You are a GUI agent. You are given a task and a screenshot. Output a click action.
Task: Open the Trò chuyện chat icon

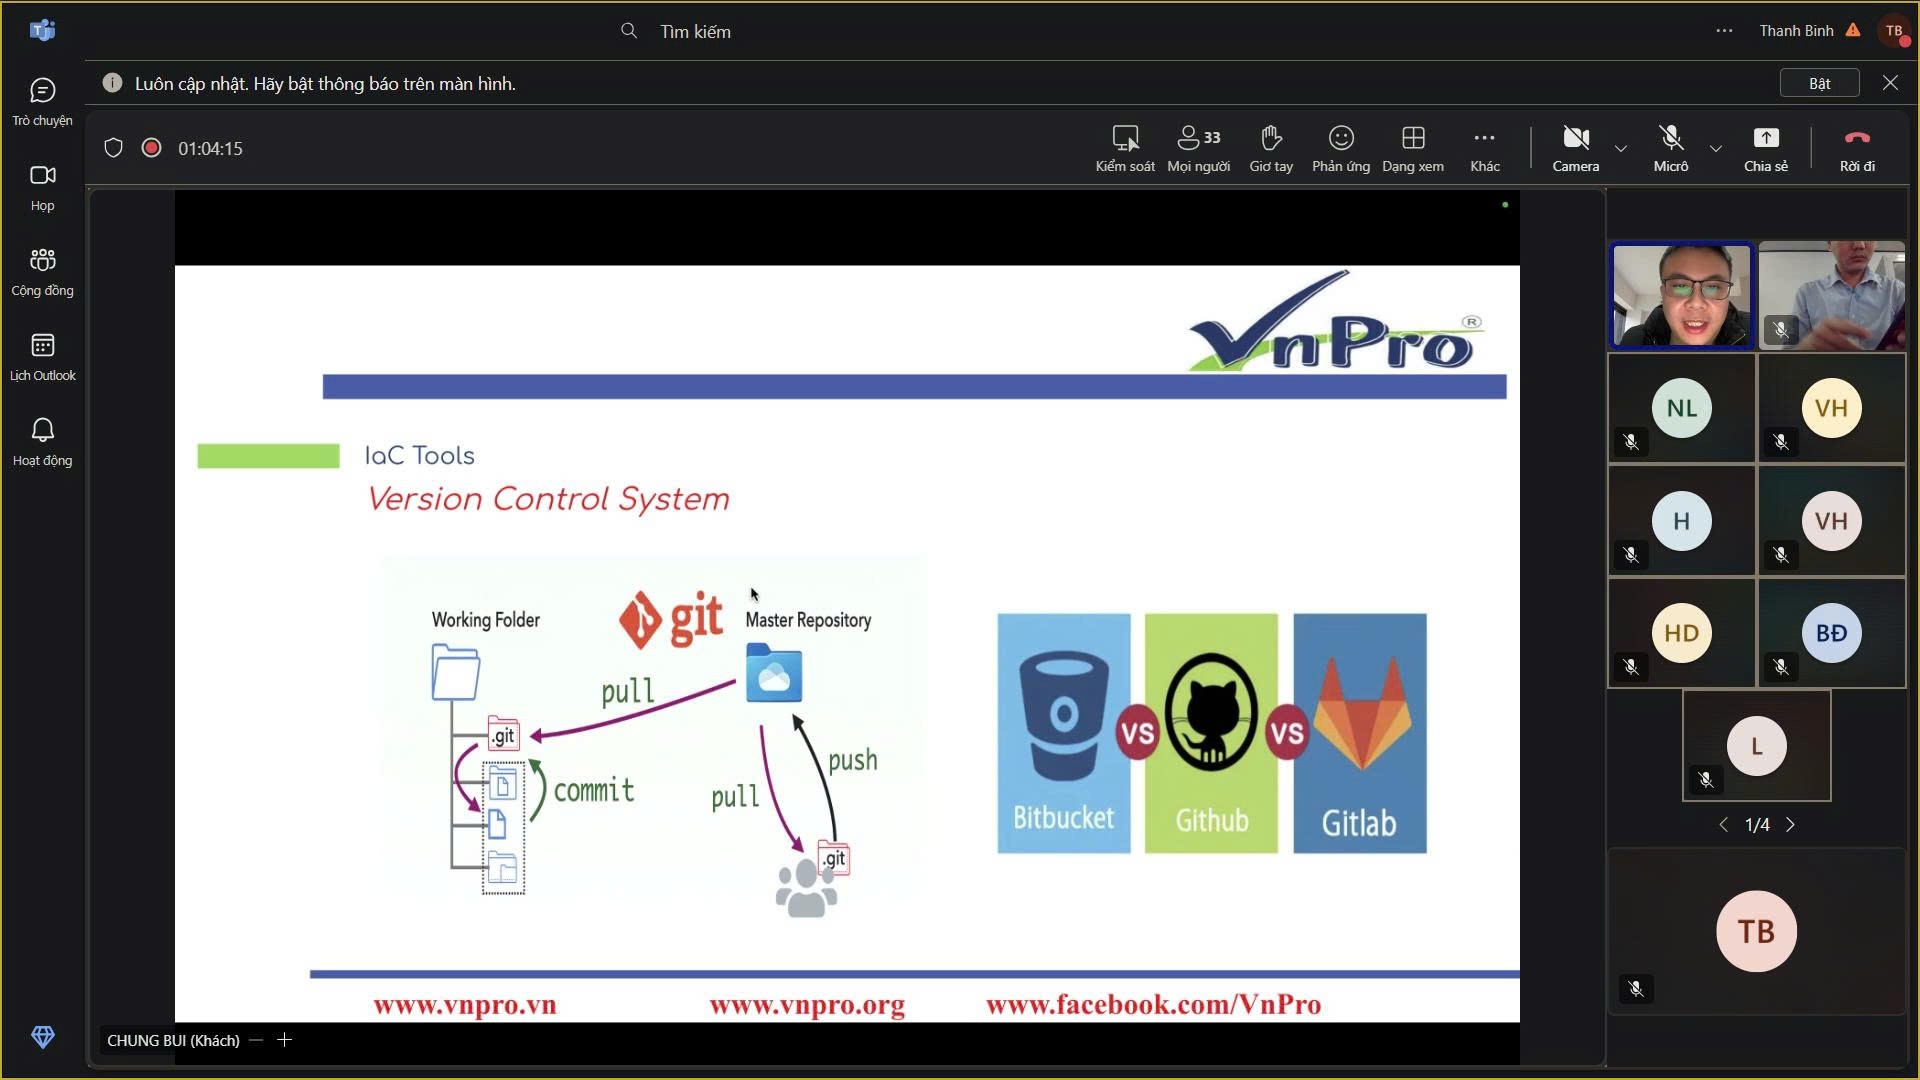tap(42, 102)
